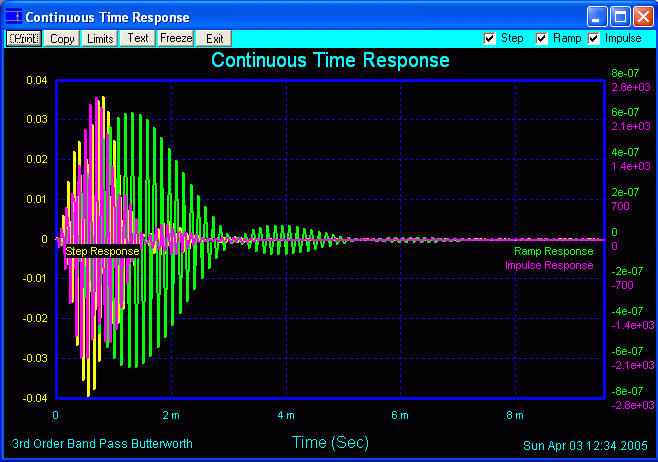Click the date stamp in bottom right
This screenshot has height=462, width=658.
click(586, 444)
